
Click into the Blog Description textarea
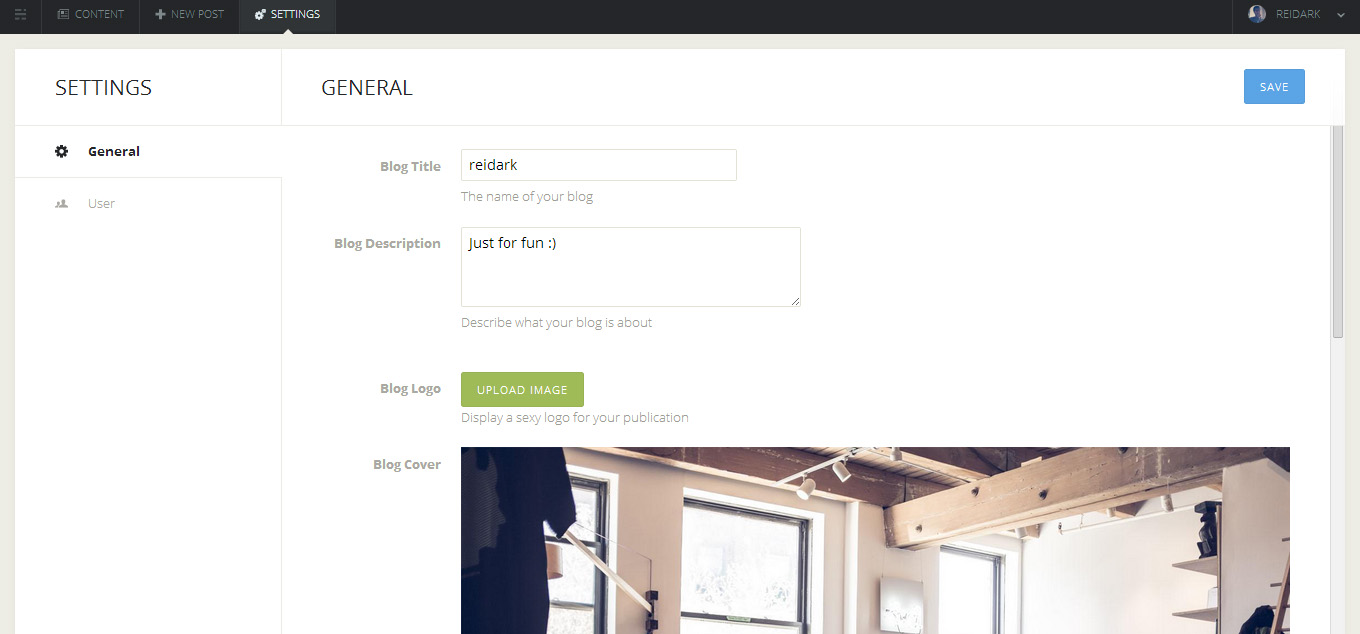[631, 267]
